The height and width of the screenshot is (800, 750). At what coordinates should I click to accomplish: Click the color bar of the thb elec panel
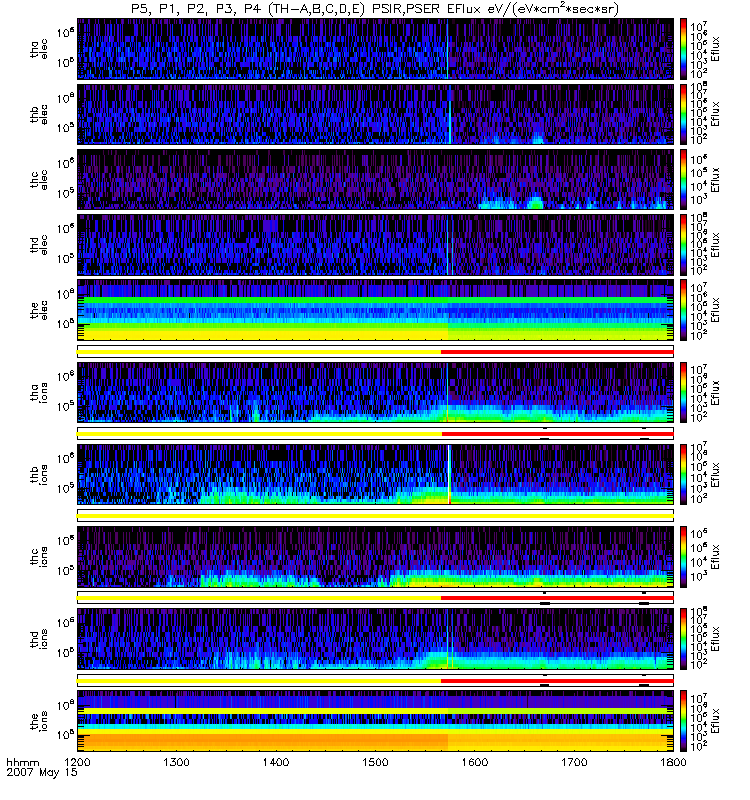tap(683, 114)
